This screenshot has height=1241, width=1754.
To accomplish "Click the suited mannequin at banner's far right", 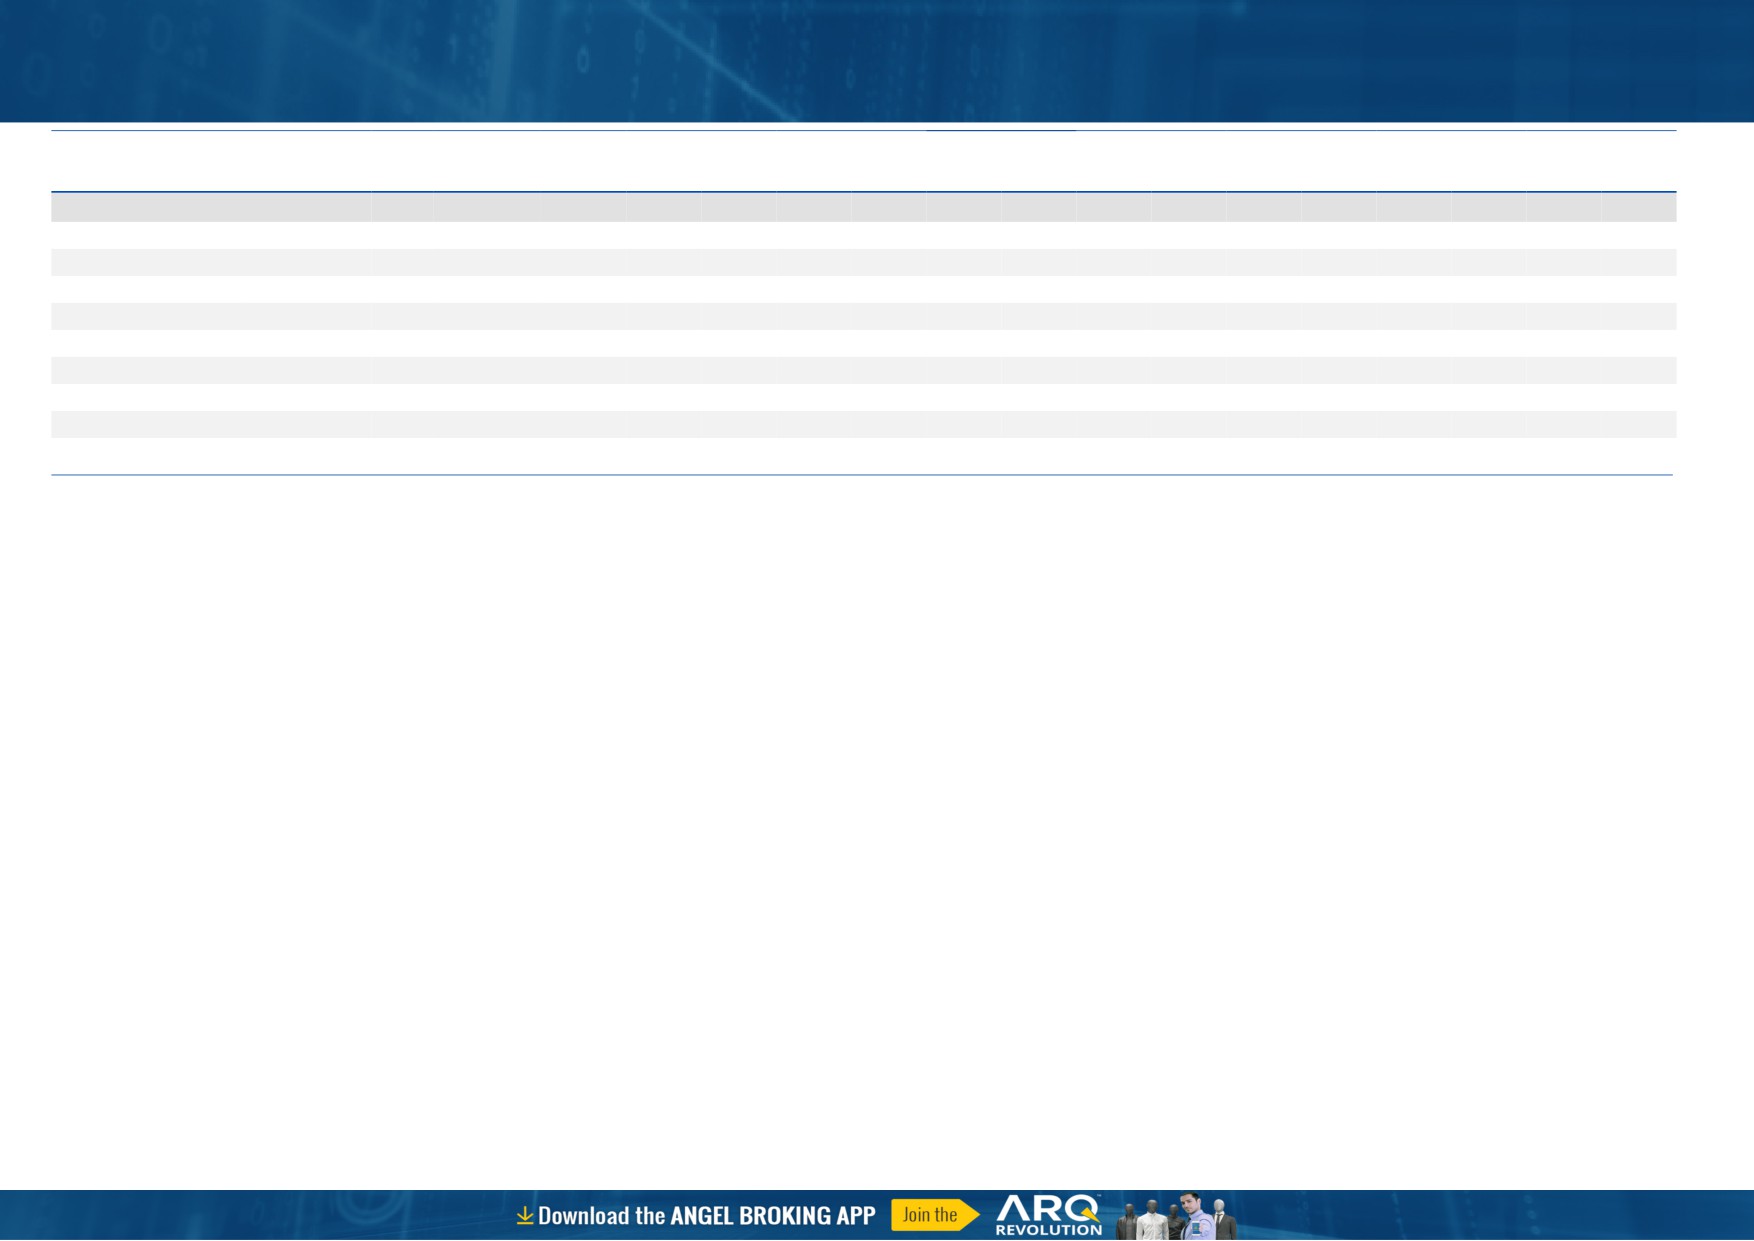I will pos(1220,1218).
